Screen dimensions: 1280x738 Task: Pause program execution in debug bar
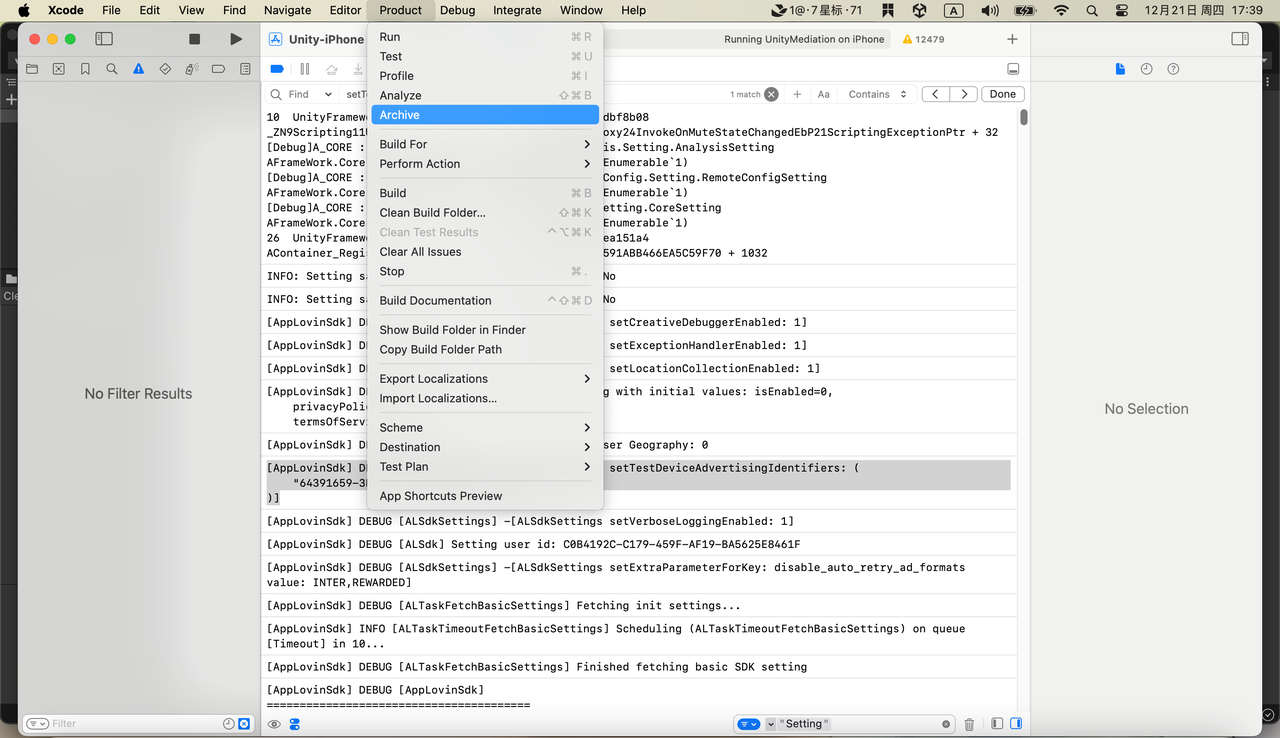tap(305, 69)
